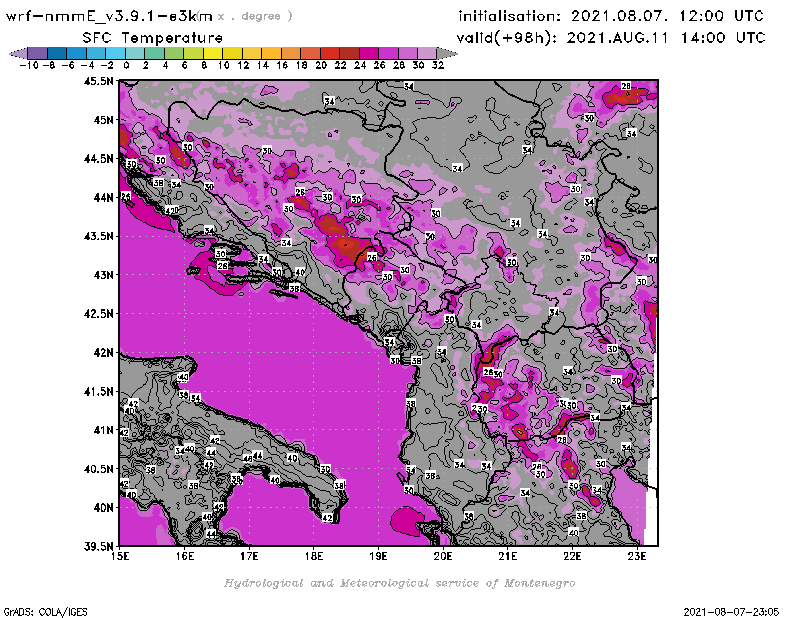Select the color bar segment between 0 and 2
The height and width of the screenshot is (618, 800).
coord(135,53)
